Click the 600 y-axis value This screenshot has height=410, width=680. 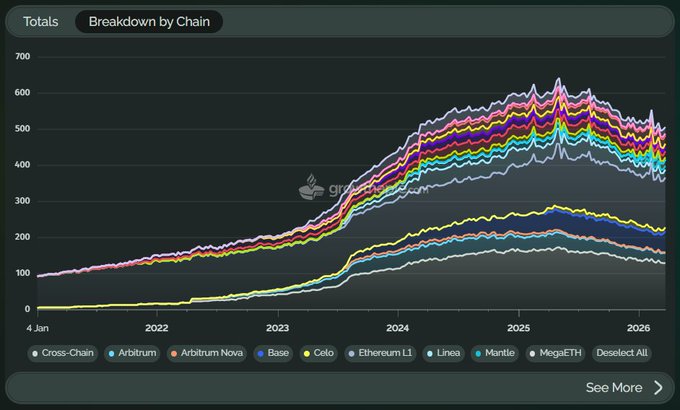point(23,92)
